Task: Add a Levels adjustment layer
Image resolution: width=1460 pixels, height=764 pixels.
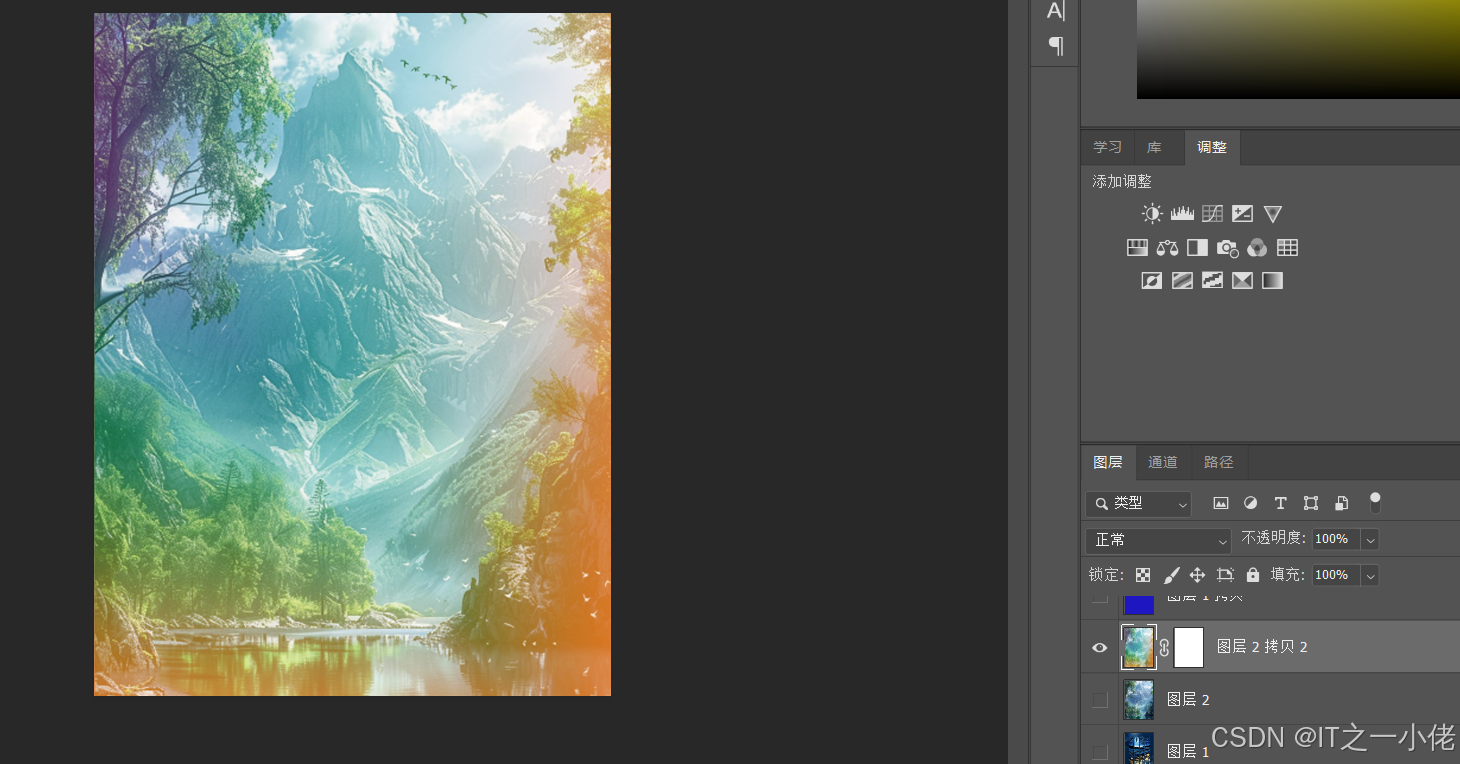Action: click(x=1182, y=214)
